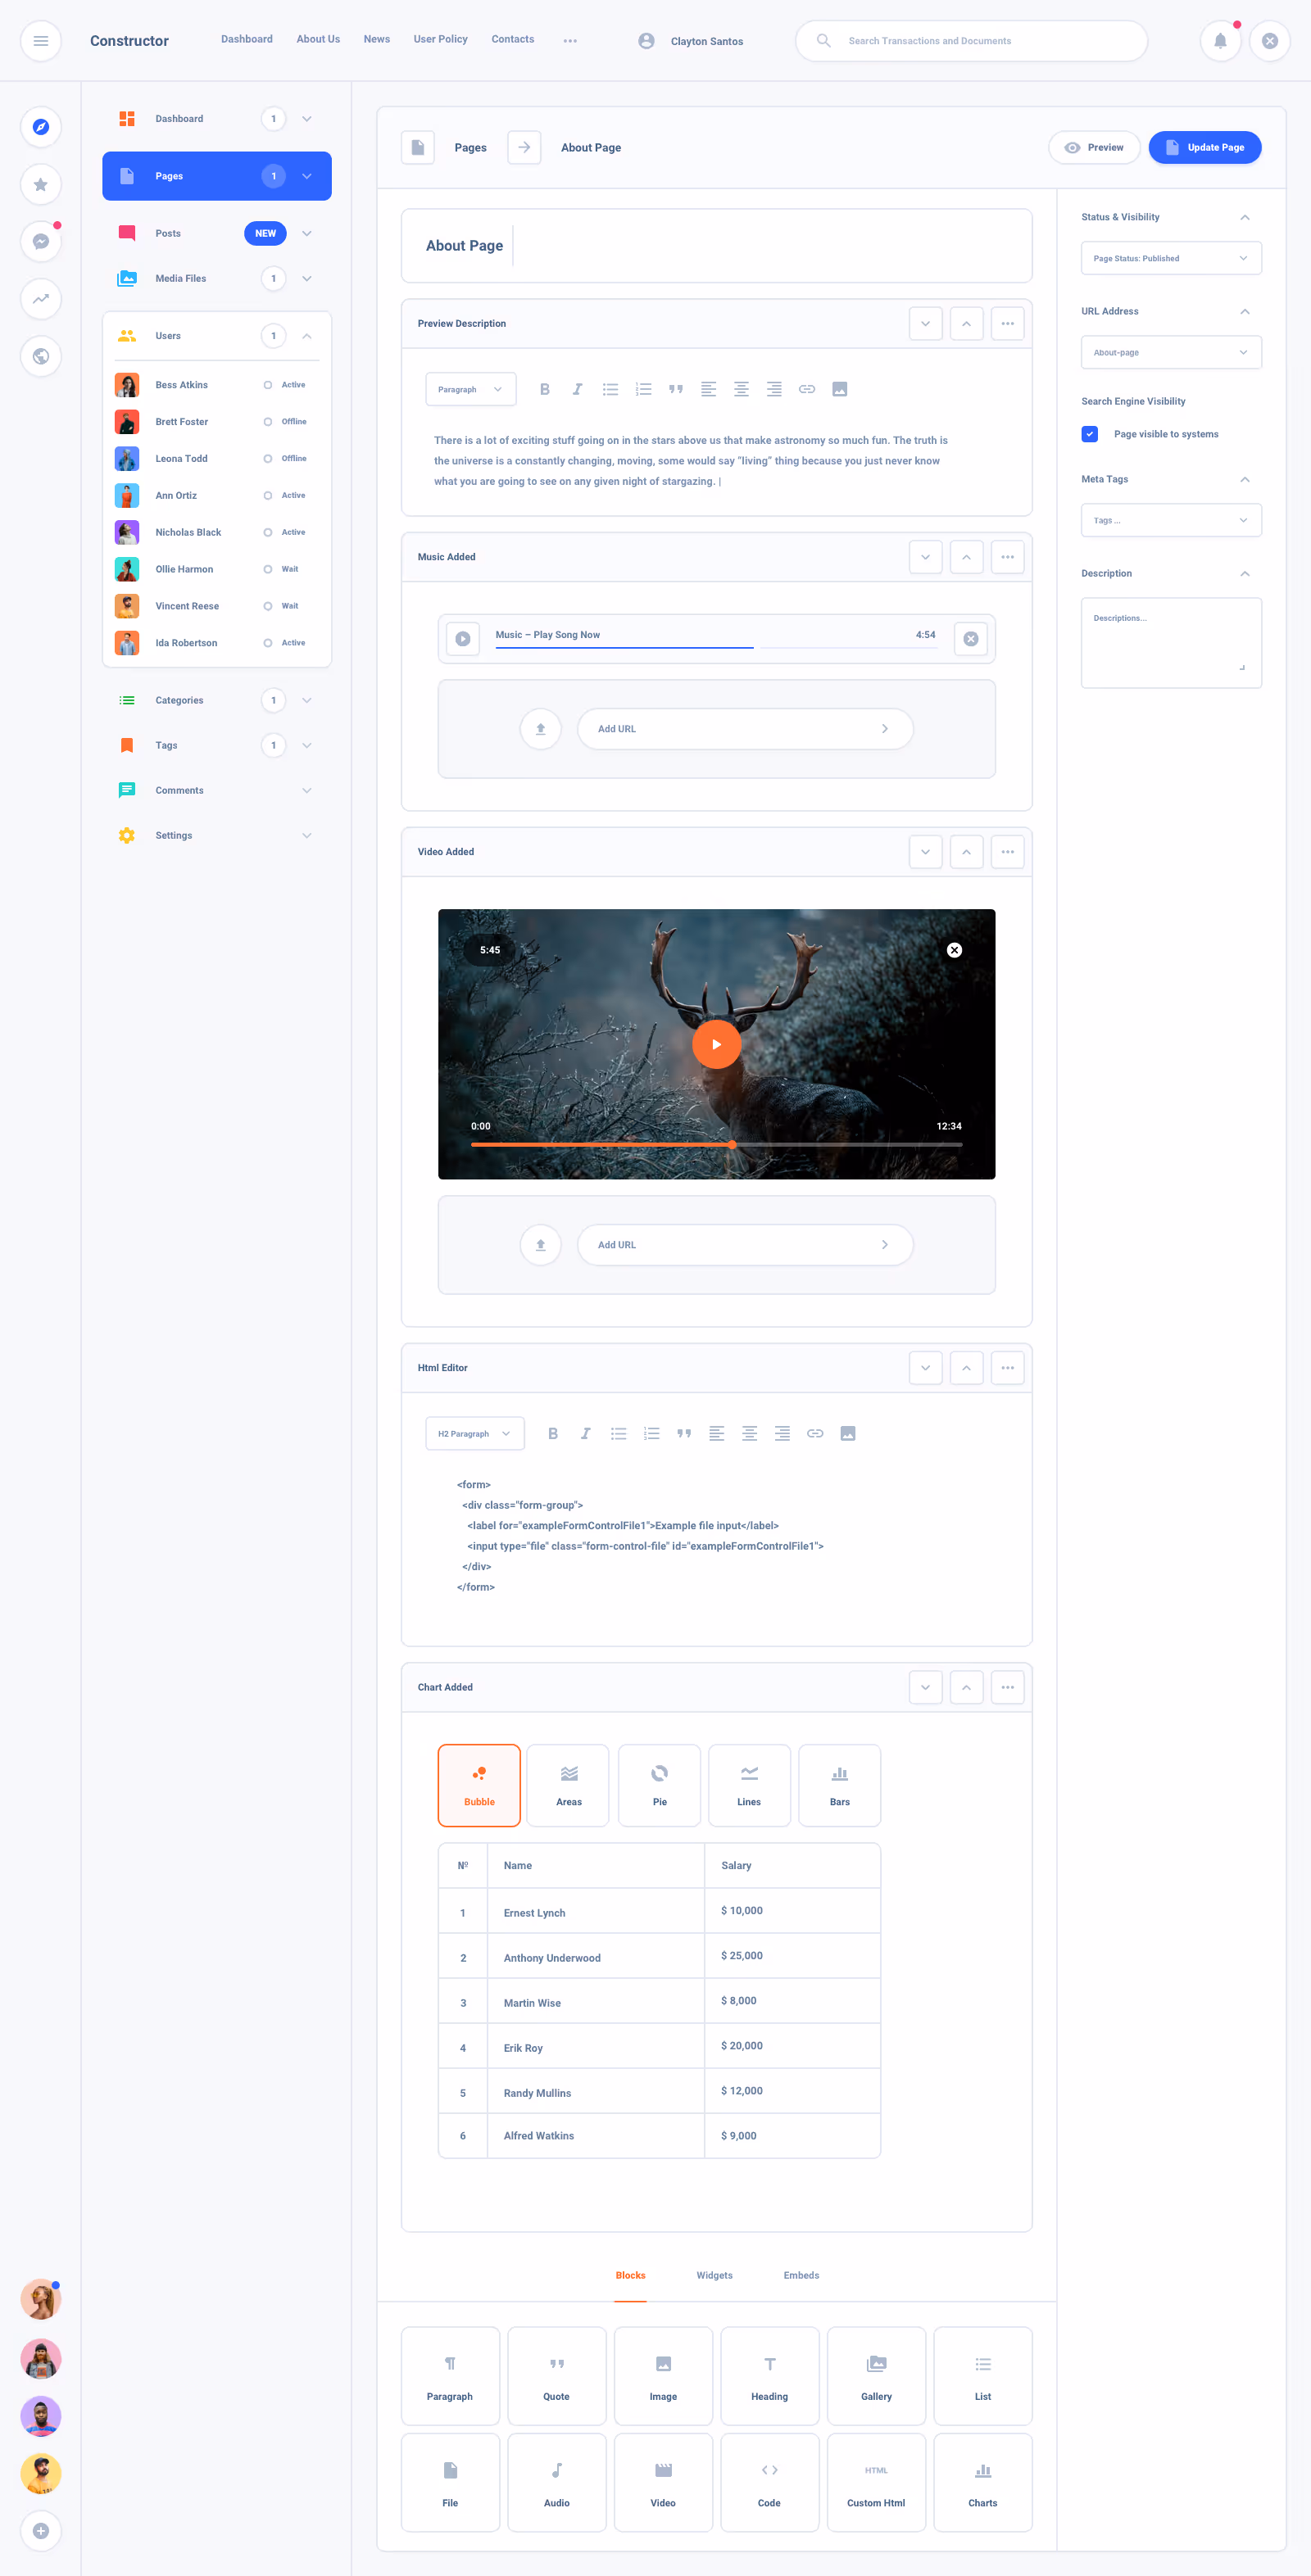Screen dimensions: 1311x2576
Task: Click Update Page button
Action: [1204, 147]
